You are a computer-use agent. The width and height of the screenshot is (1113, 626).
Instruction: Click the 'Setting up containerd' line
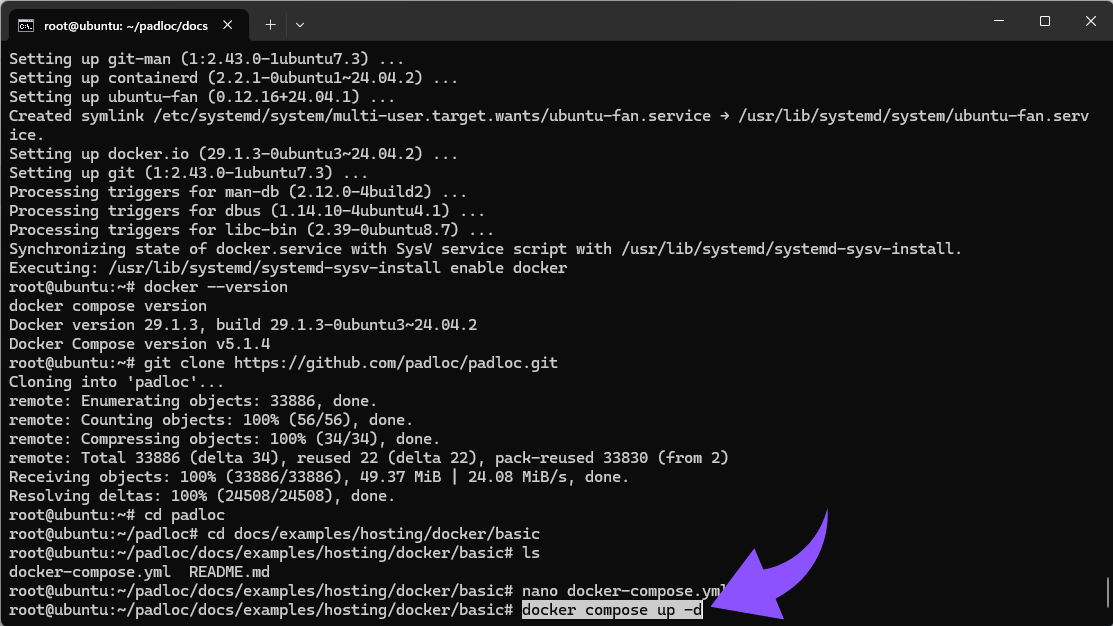coord(233,77)
